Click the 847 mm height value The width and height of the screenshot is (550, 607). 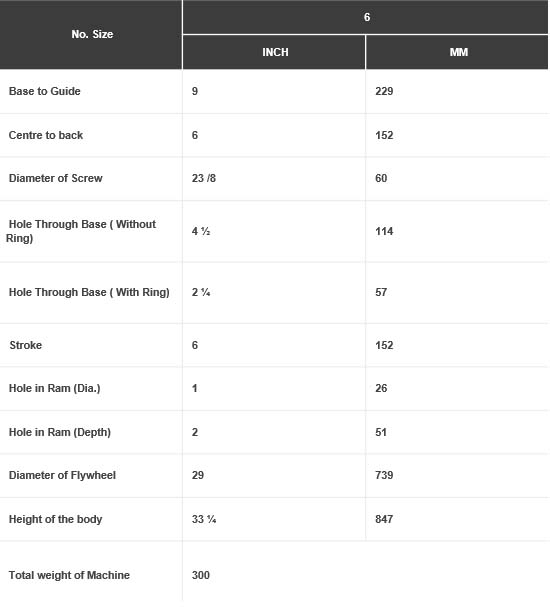coord(384,519)
